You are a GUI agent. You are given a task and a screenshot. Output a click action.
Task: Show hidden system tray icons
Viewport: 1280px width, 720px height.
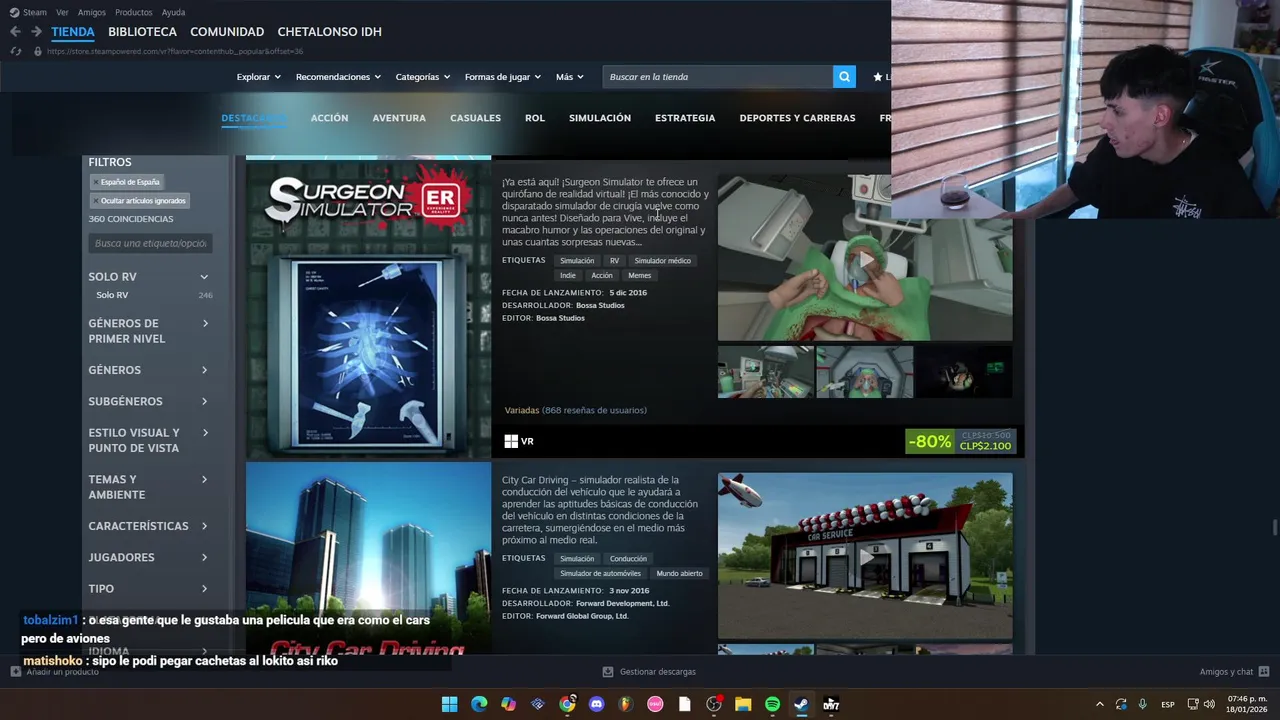[1100, 704]
